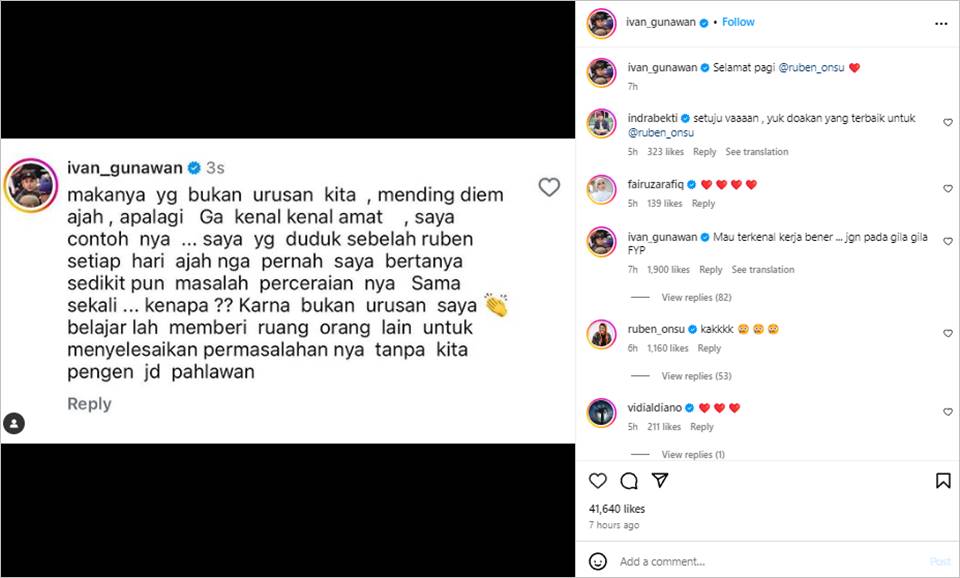960x578 pixels.
Task: Like indrabekti's comment
Action: coord(948,122)
